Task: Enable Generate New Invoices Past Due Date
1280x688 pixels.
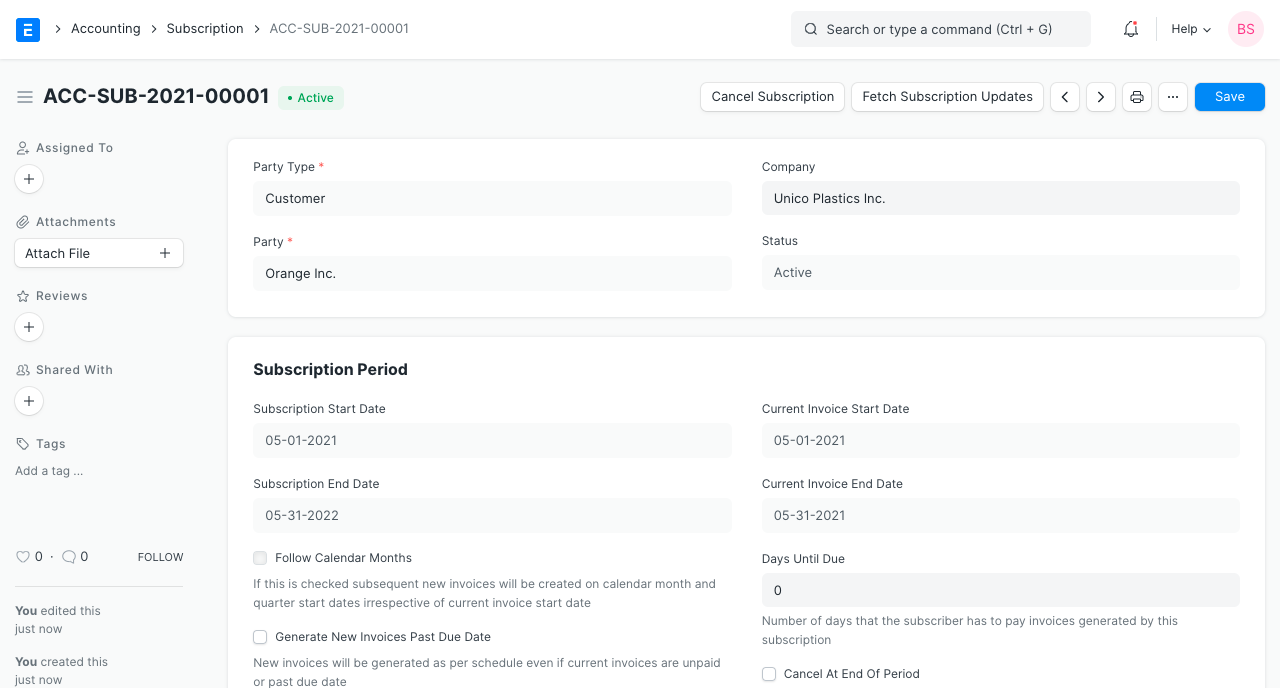Action: [x=260, y=637]
